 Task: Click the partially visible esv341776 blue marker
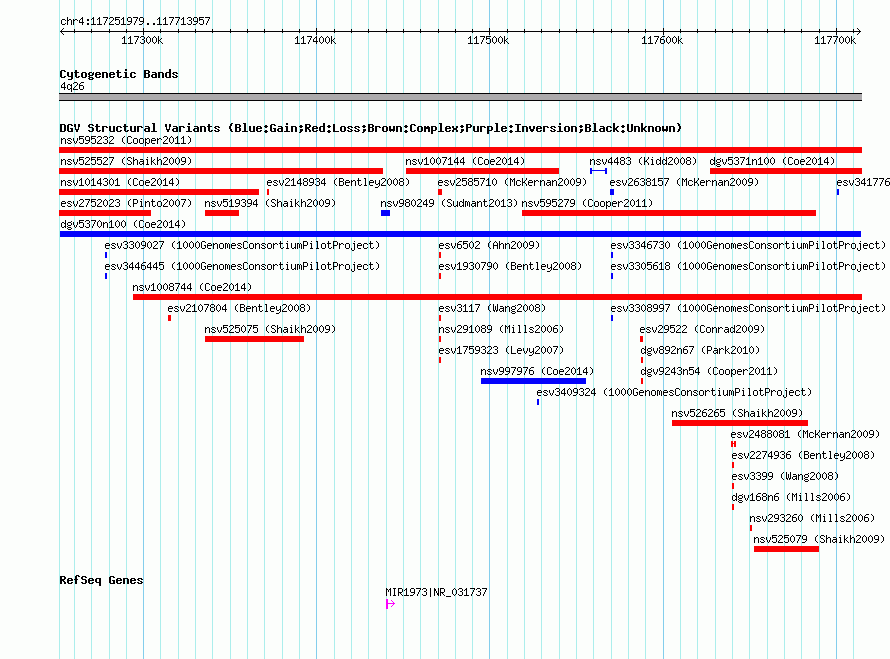[838, 192]
